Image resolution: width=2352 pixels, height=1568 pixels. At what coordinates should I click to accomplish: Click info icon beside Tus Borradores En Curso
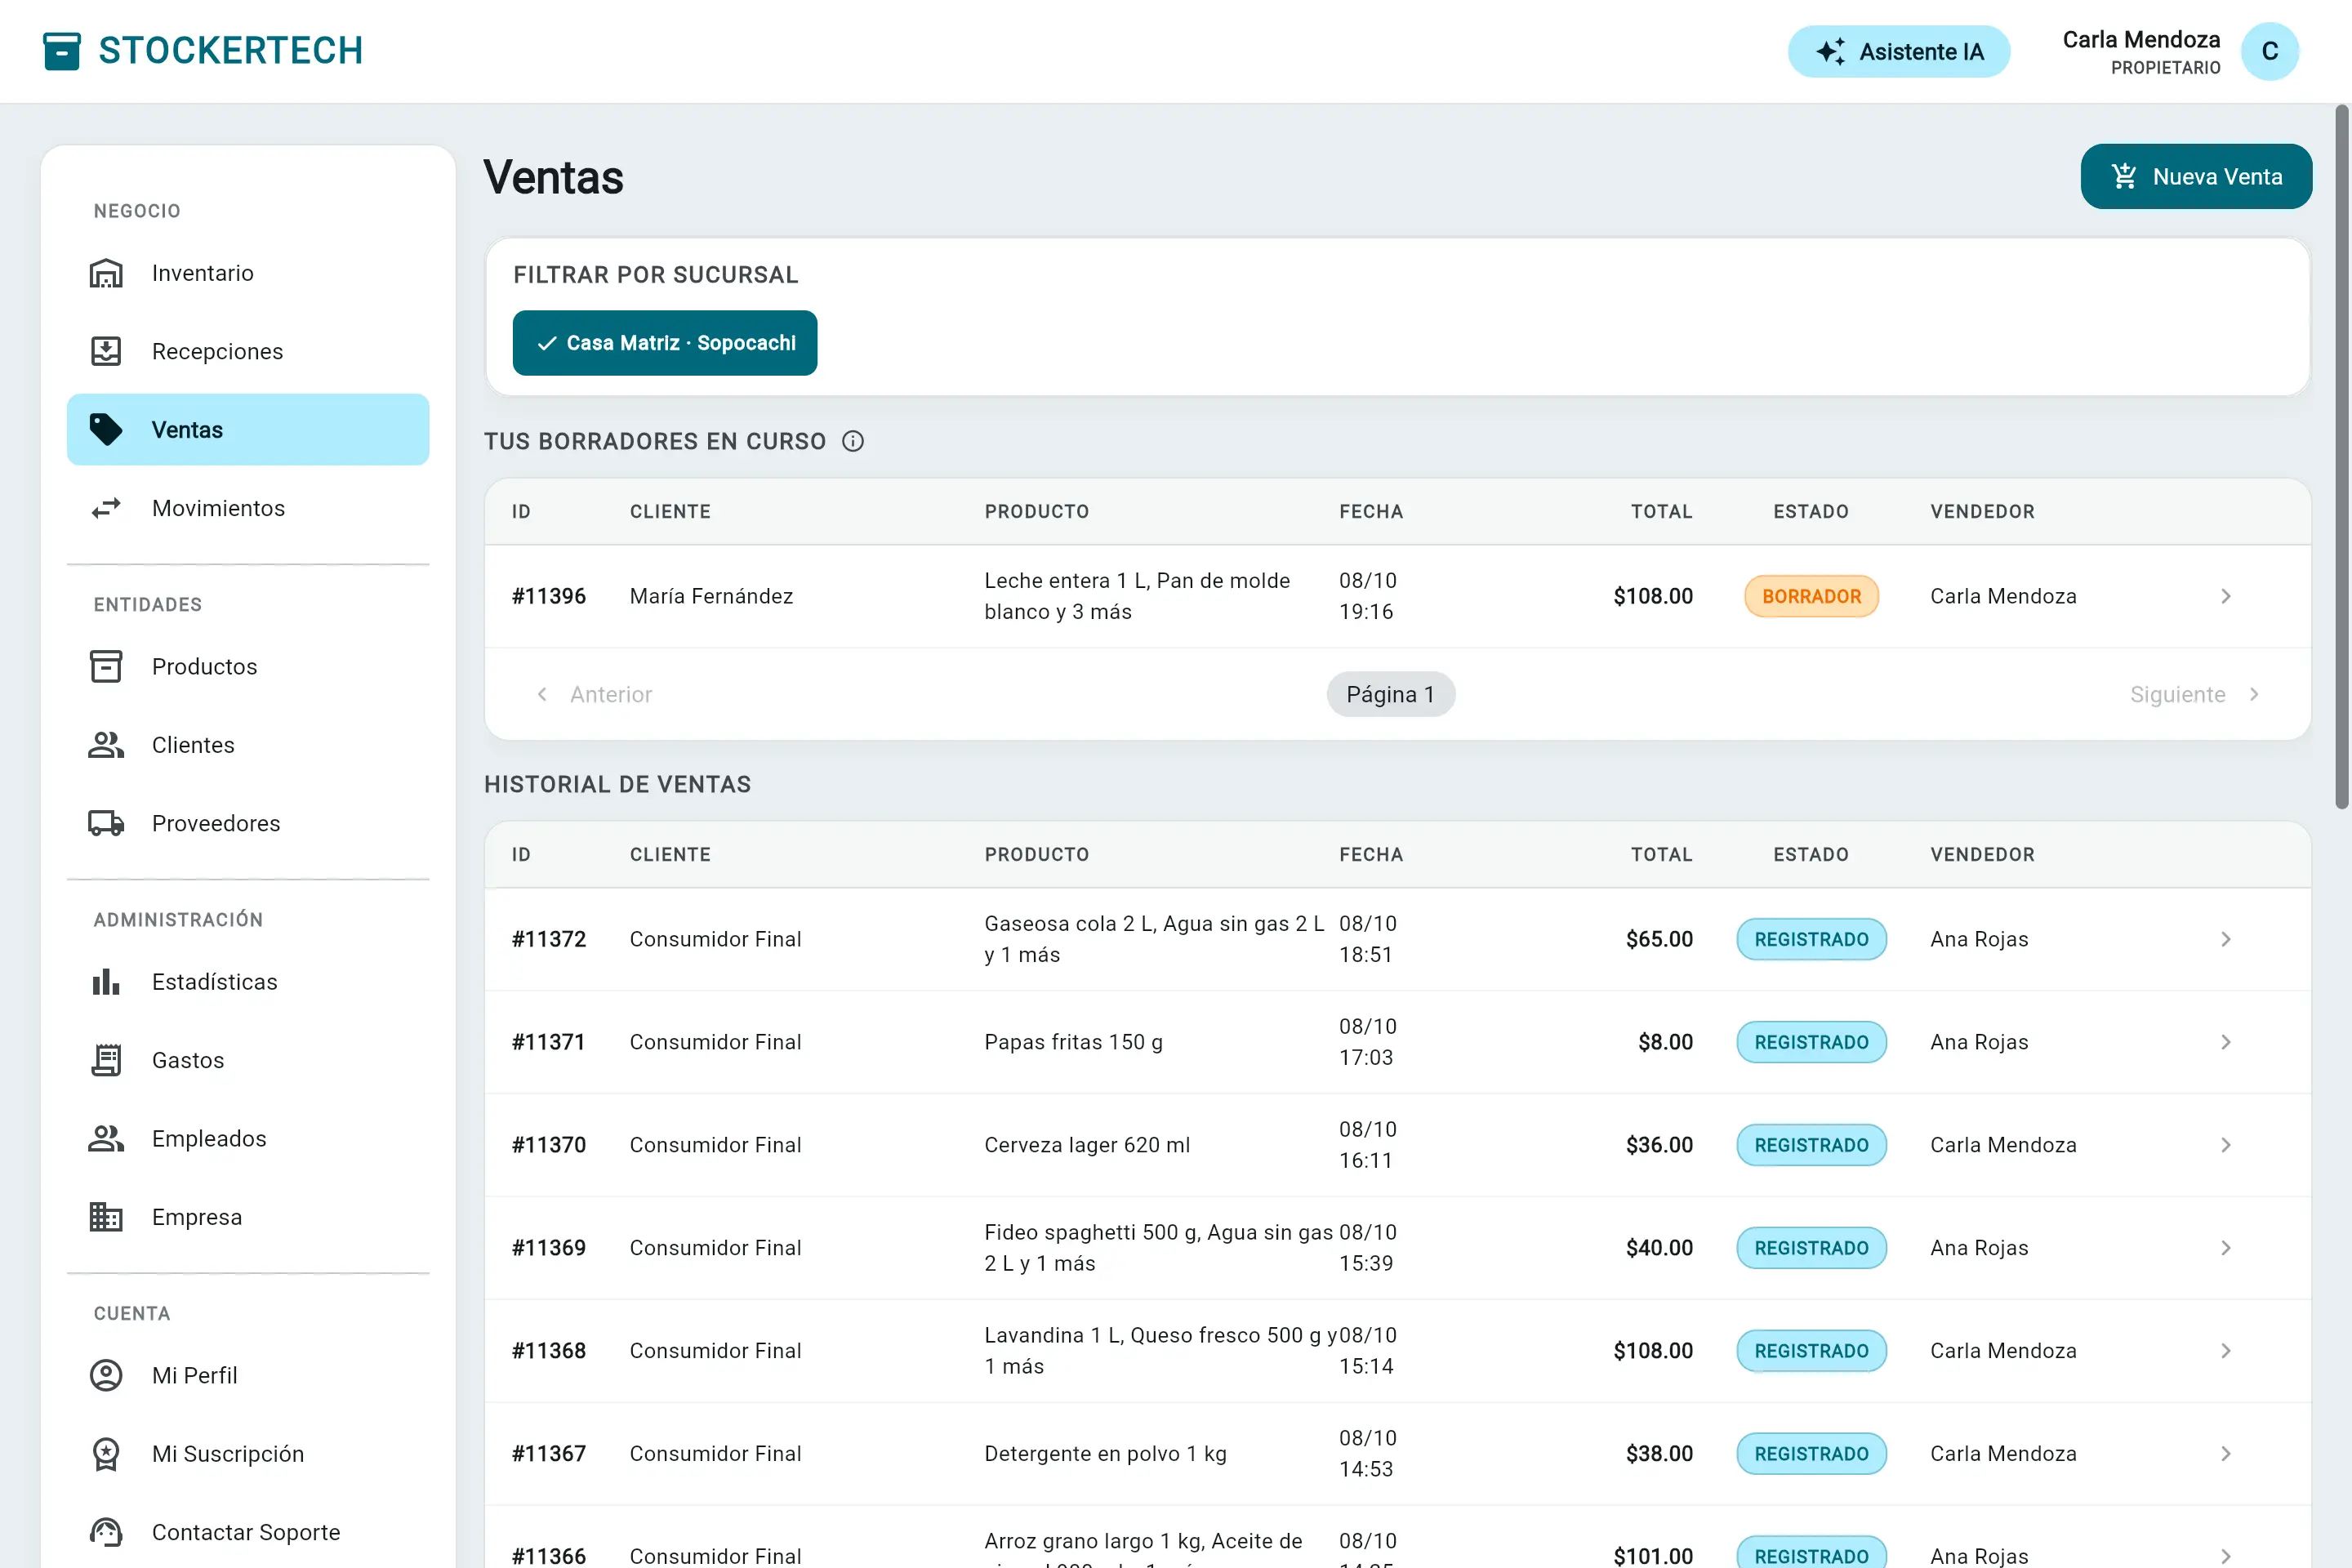(852, 441)
